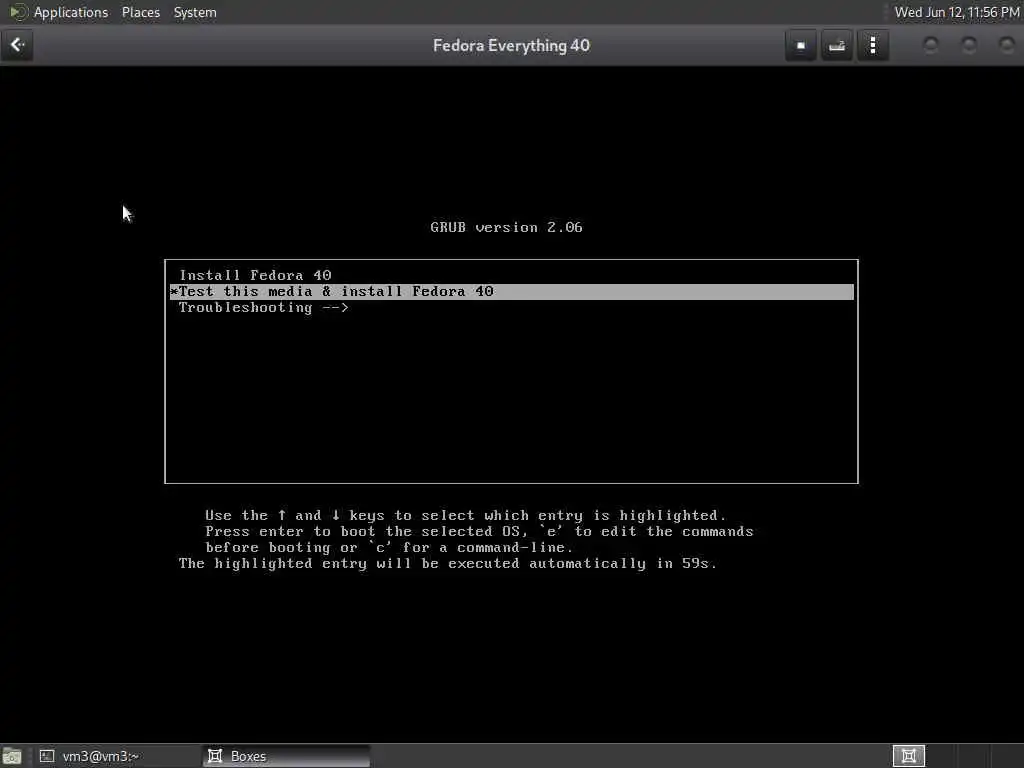Click the minimize window circle button
This screenshot has height=768, width=1024.
point(931,45)
